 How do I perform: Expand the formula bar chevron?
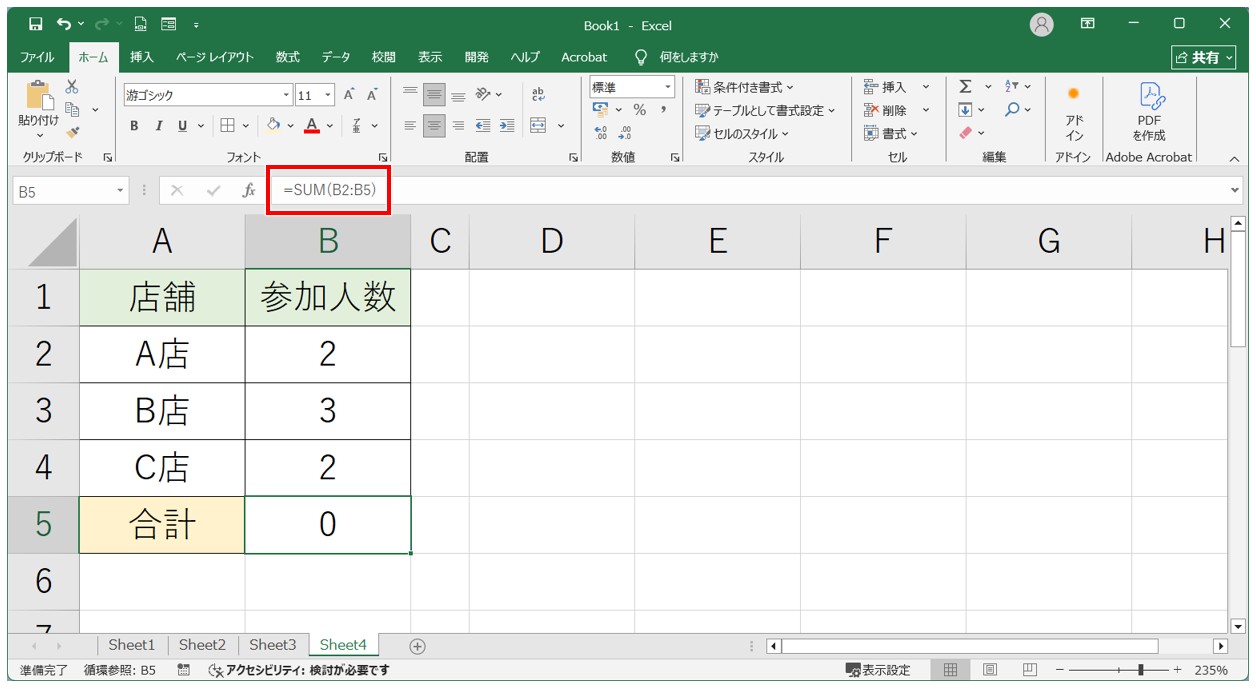[1236, 190]
